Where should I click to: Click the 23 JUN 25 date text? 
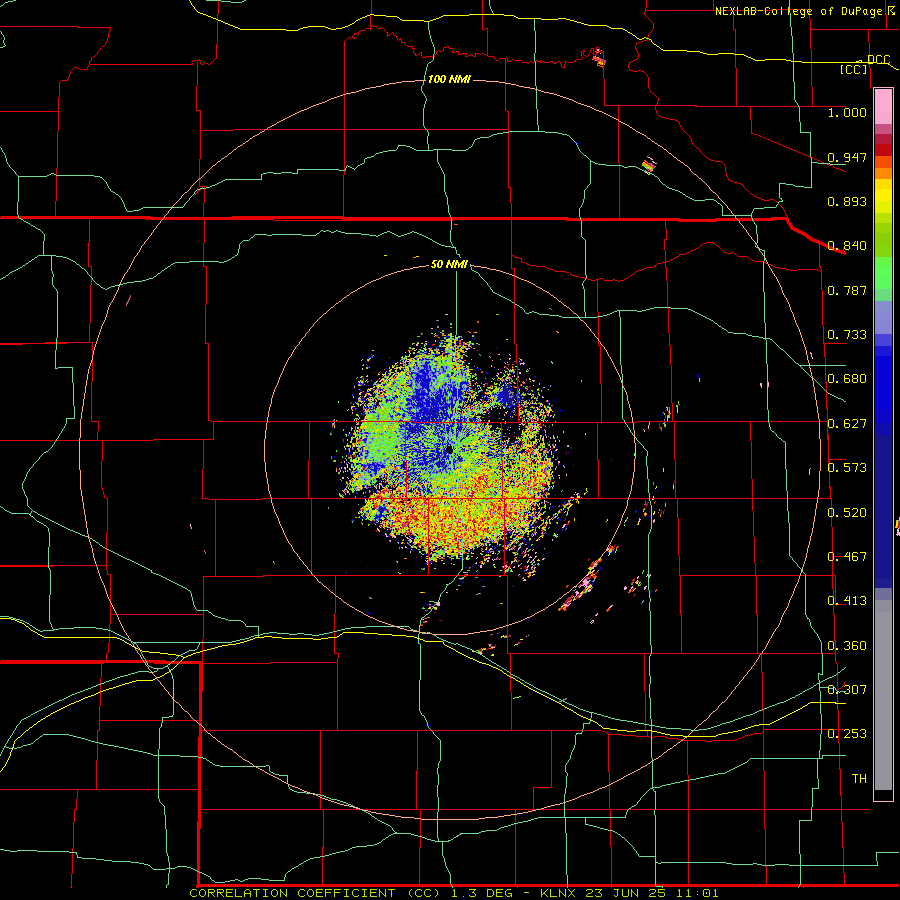tap(627, 893)
